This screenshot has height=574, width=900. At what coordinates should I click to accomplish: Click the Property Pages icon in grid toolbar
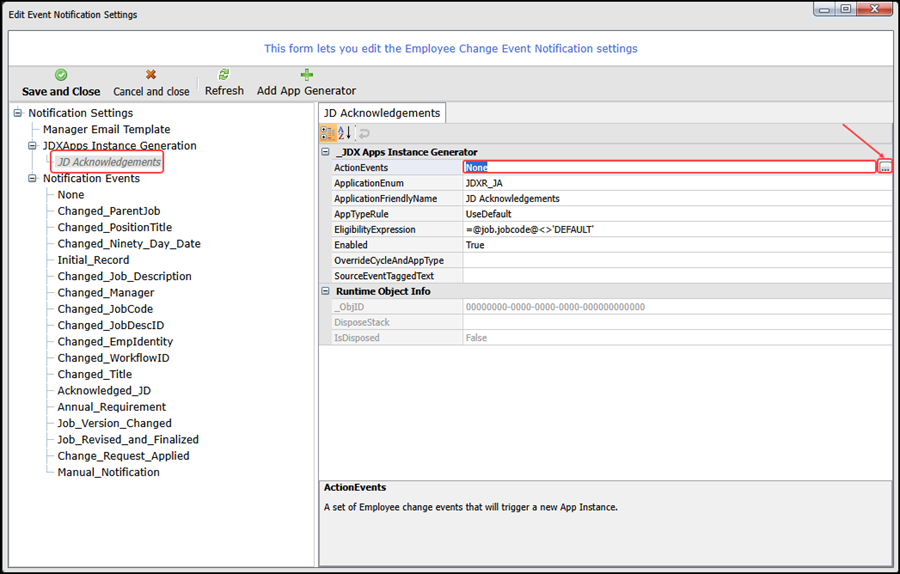coord(364,133)
